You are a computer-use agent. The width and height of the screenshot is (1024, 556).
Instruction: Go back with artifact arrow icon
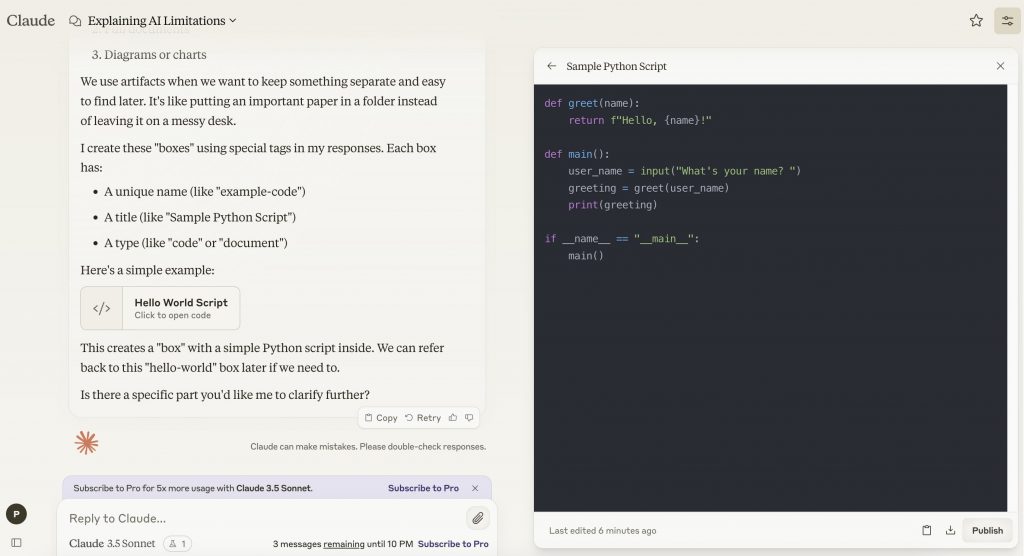tap(552, 66)
